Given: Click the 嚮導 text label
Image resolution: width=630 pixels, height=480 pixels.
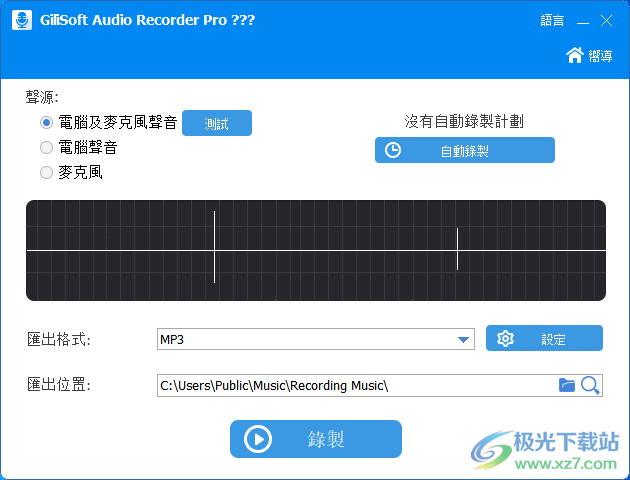Looking at the screenshot, I should click(x=601, y=56).
